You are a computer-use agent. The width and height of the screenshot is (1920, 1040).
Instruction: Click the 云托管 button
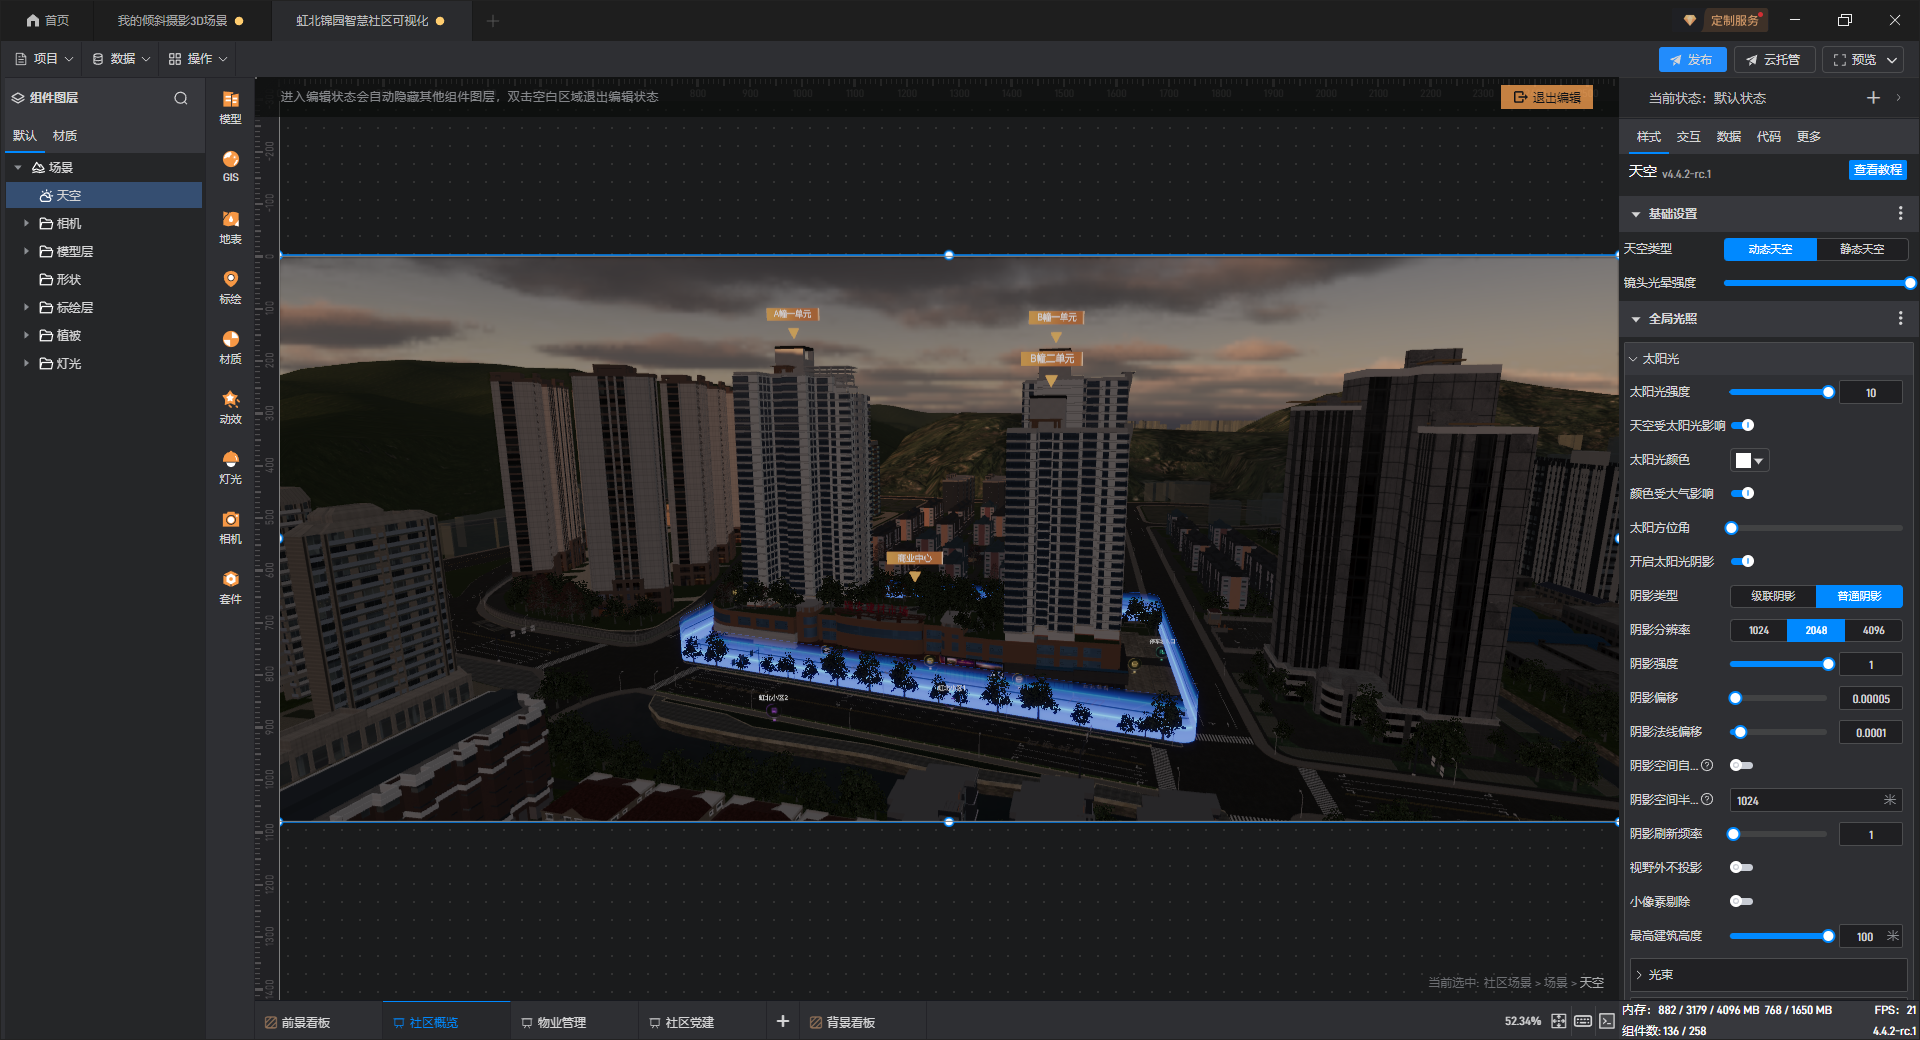(1774, 60)
